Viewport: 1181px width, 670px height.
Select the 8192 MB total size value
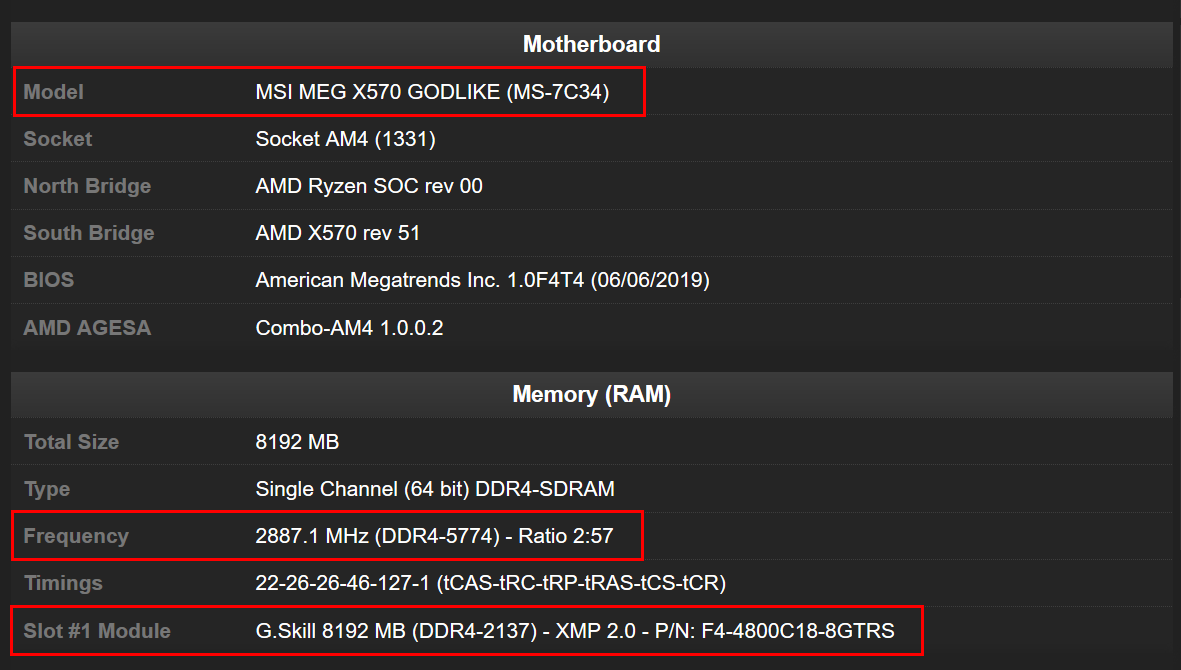[x=297, y=442]
